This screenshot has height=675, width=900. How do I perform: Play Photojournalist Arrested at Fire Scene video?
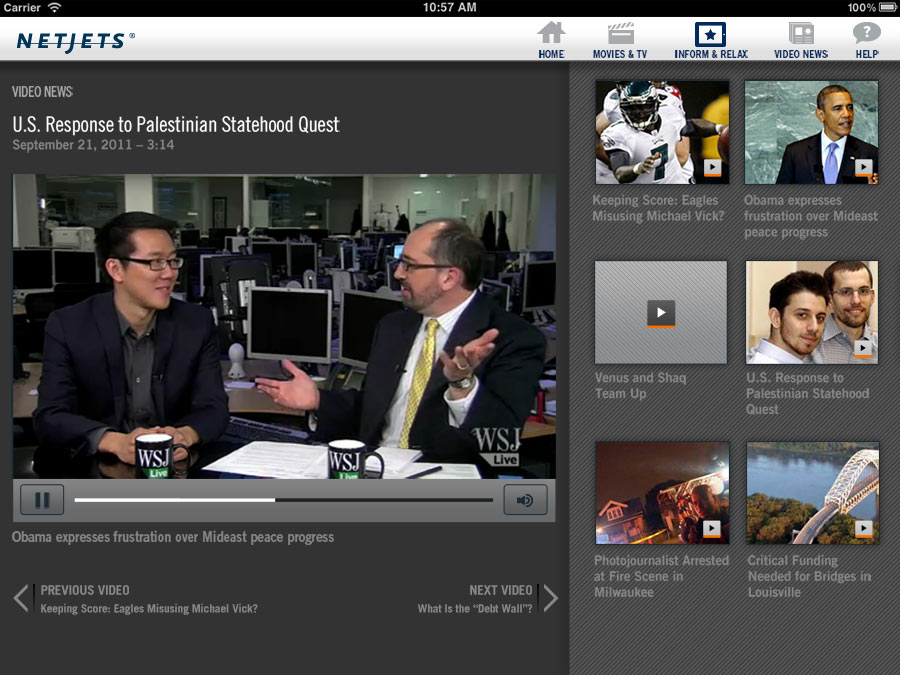tap(661, 494)
